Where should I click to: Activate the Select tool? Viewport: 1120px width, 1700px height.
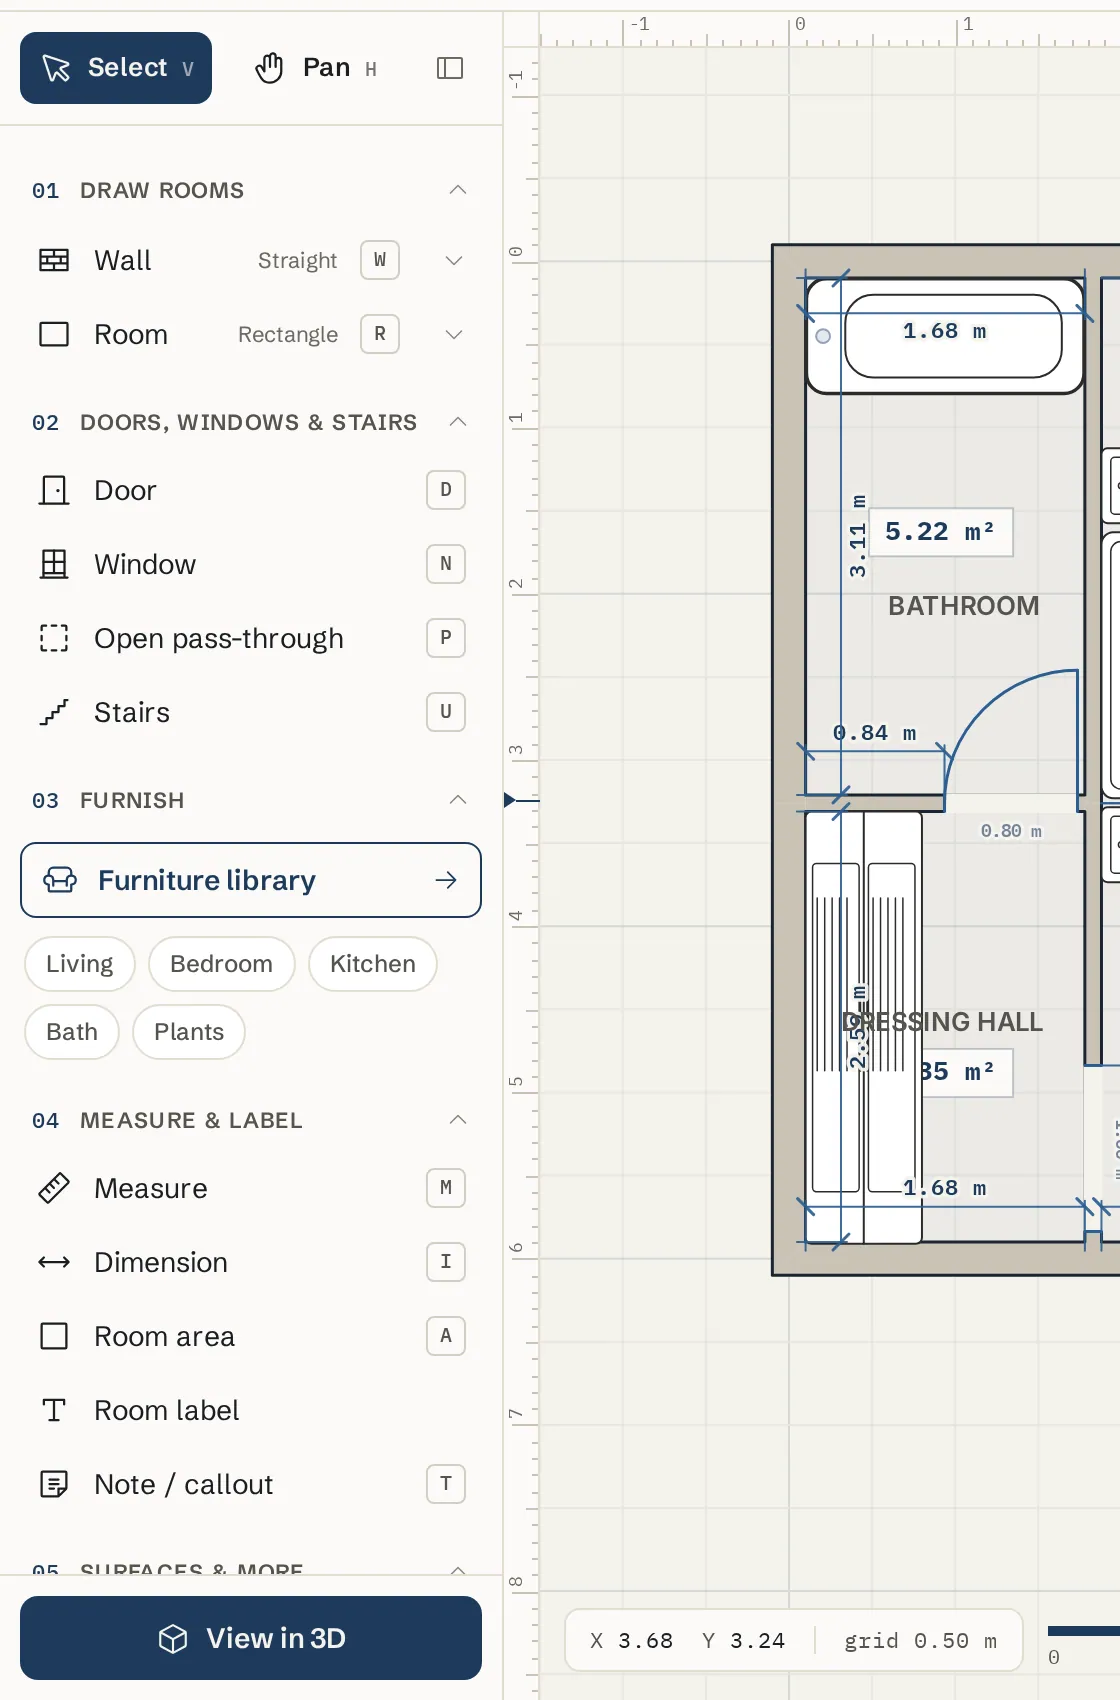(x=116, y=68)
